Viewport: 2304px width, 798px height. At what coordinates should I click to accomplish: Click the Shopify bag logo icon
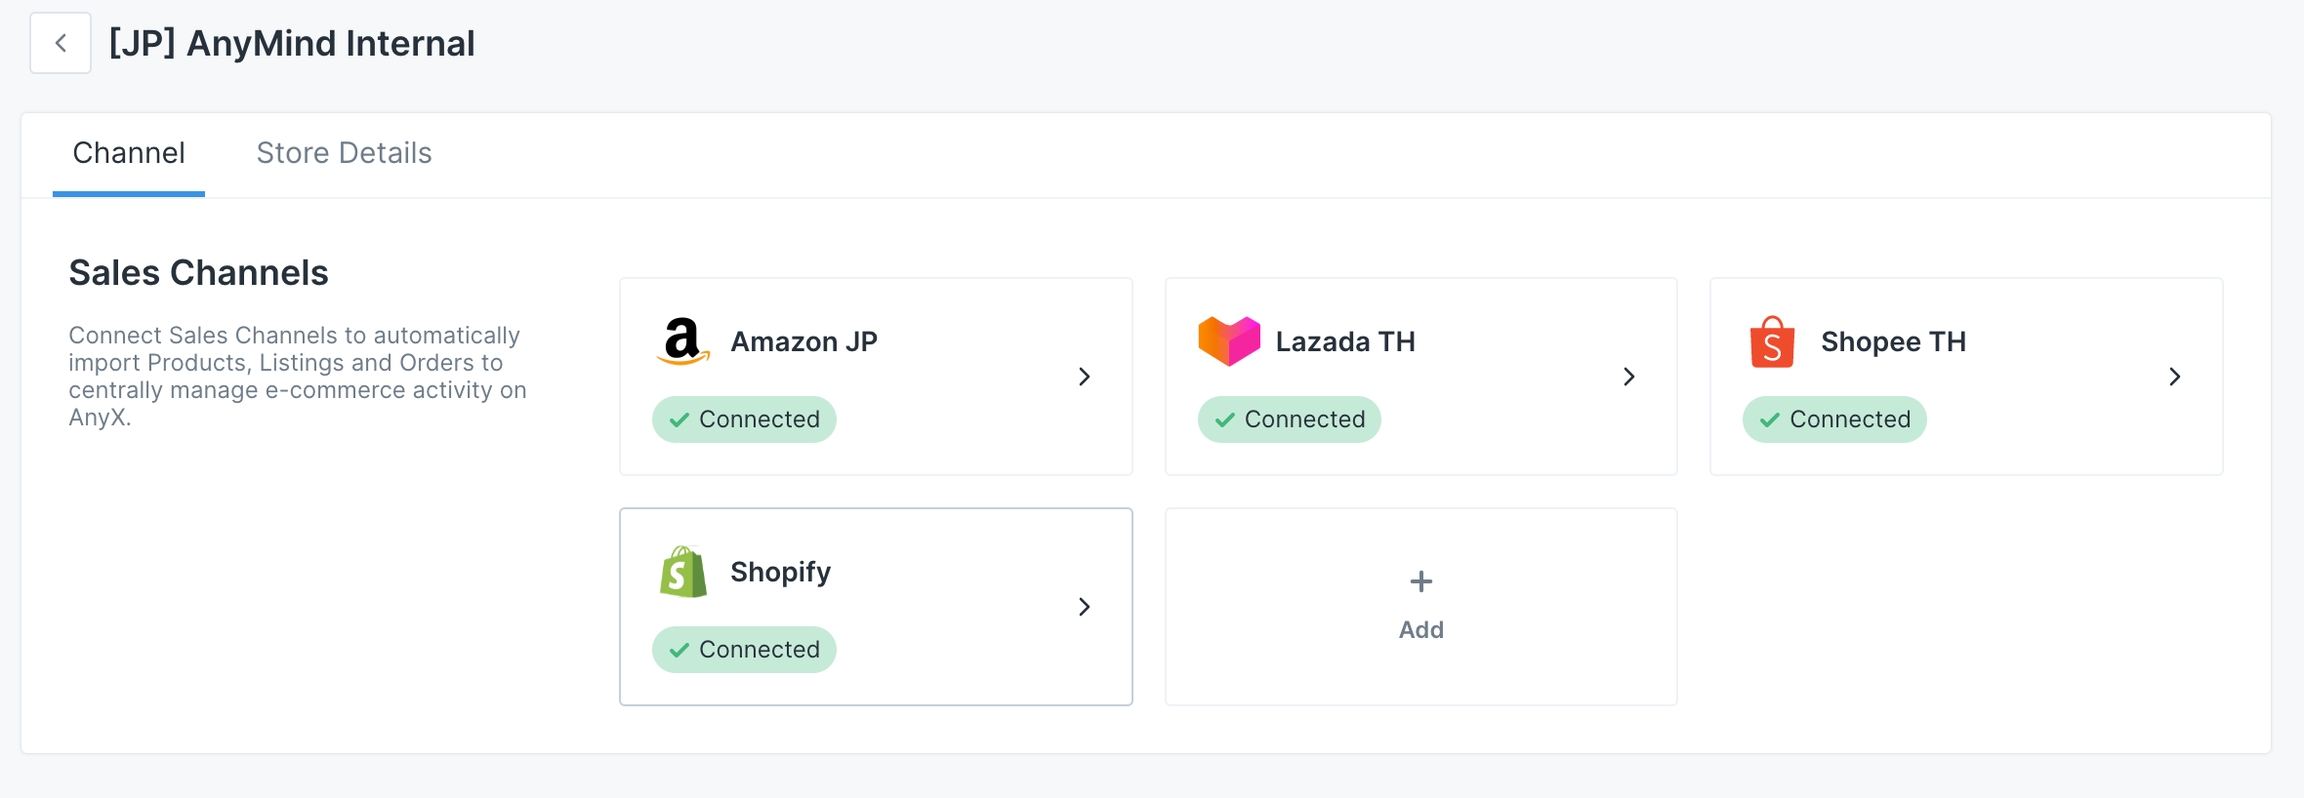pyautogui.click(x=683, y=572)
